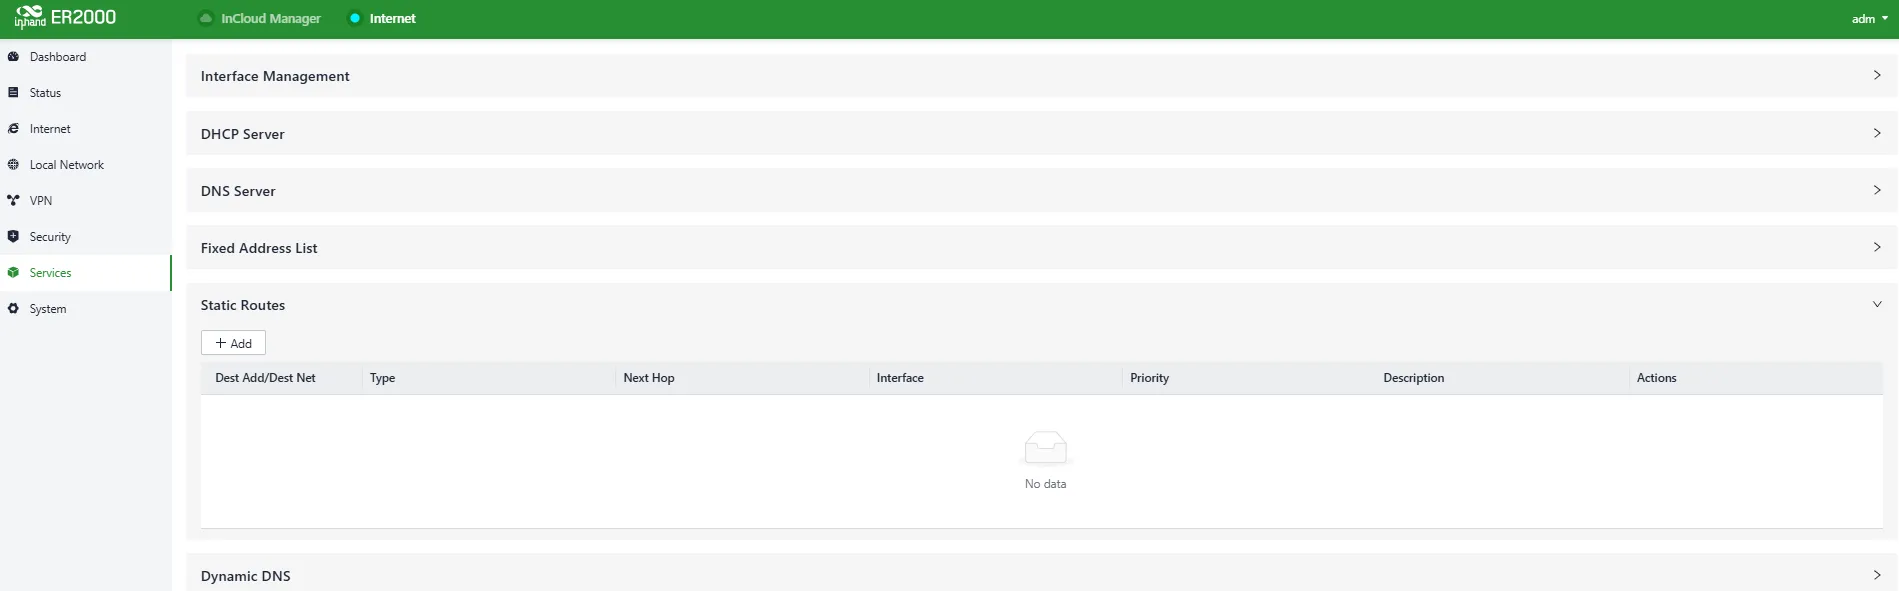The width and height of the screenshot is (1899, 591).
Task: Expand the Interface Management section
Action: [1877, 75]
